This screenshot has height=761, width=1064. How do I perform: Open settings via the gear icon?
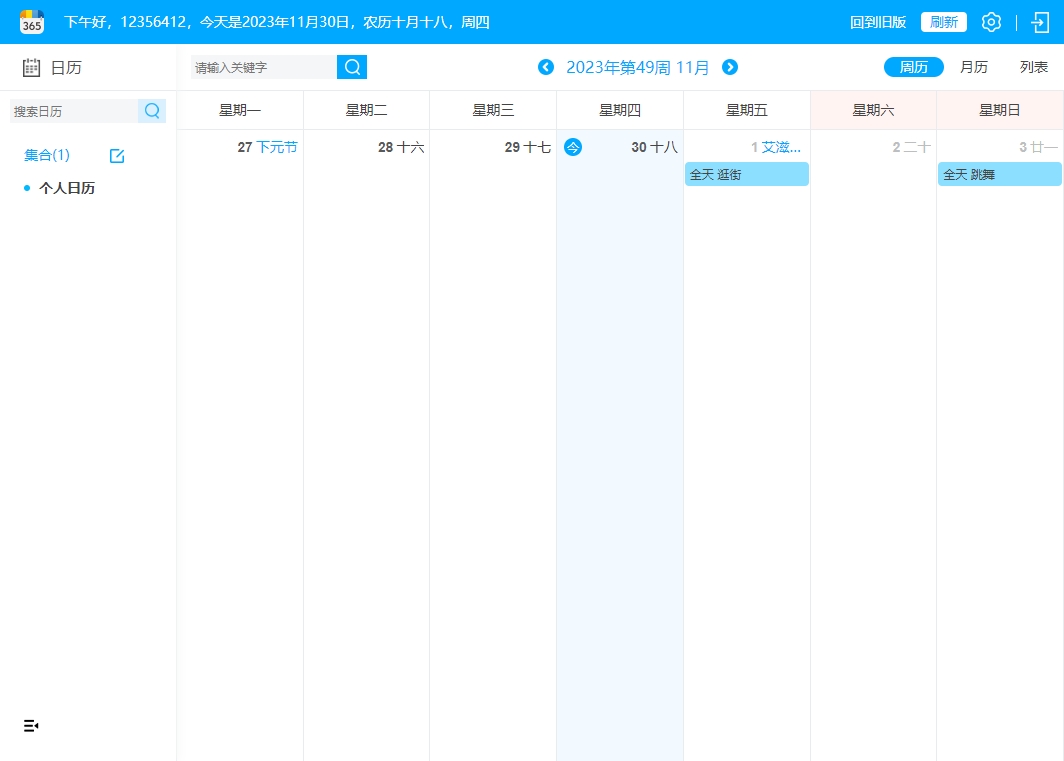tap(991, 21)
